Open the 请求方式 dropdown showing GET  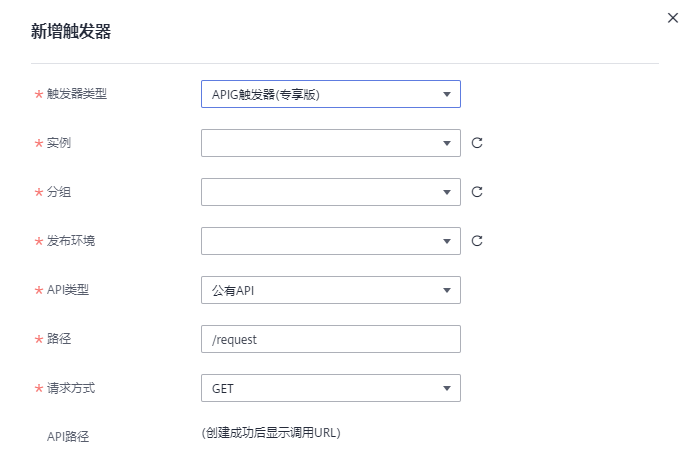330,388
